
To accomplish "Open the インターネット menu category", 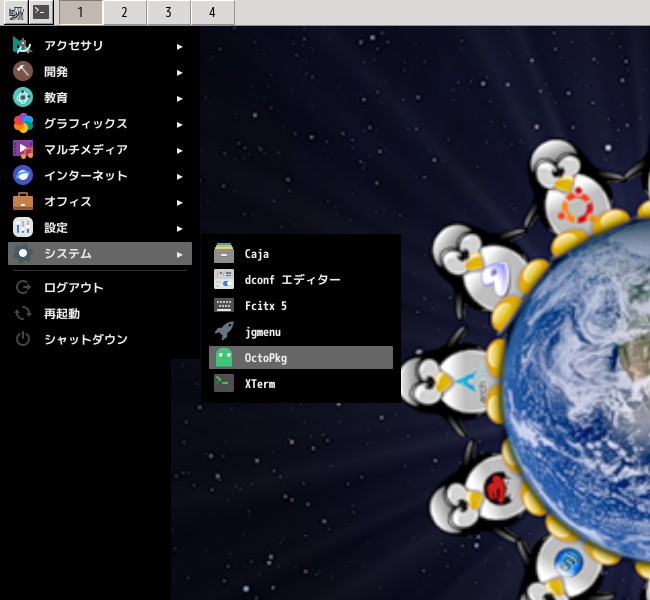I will tap(100, 175).
